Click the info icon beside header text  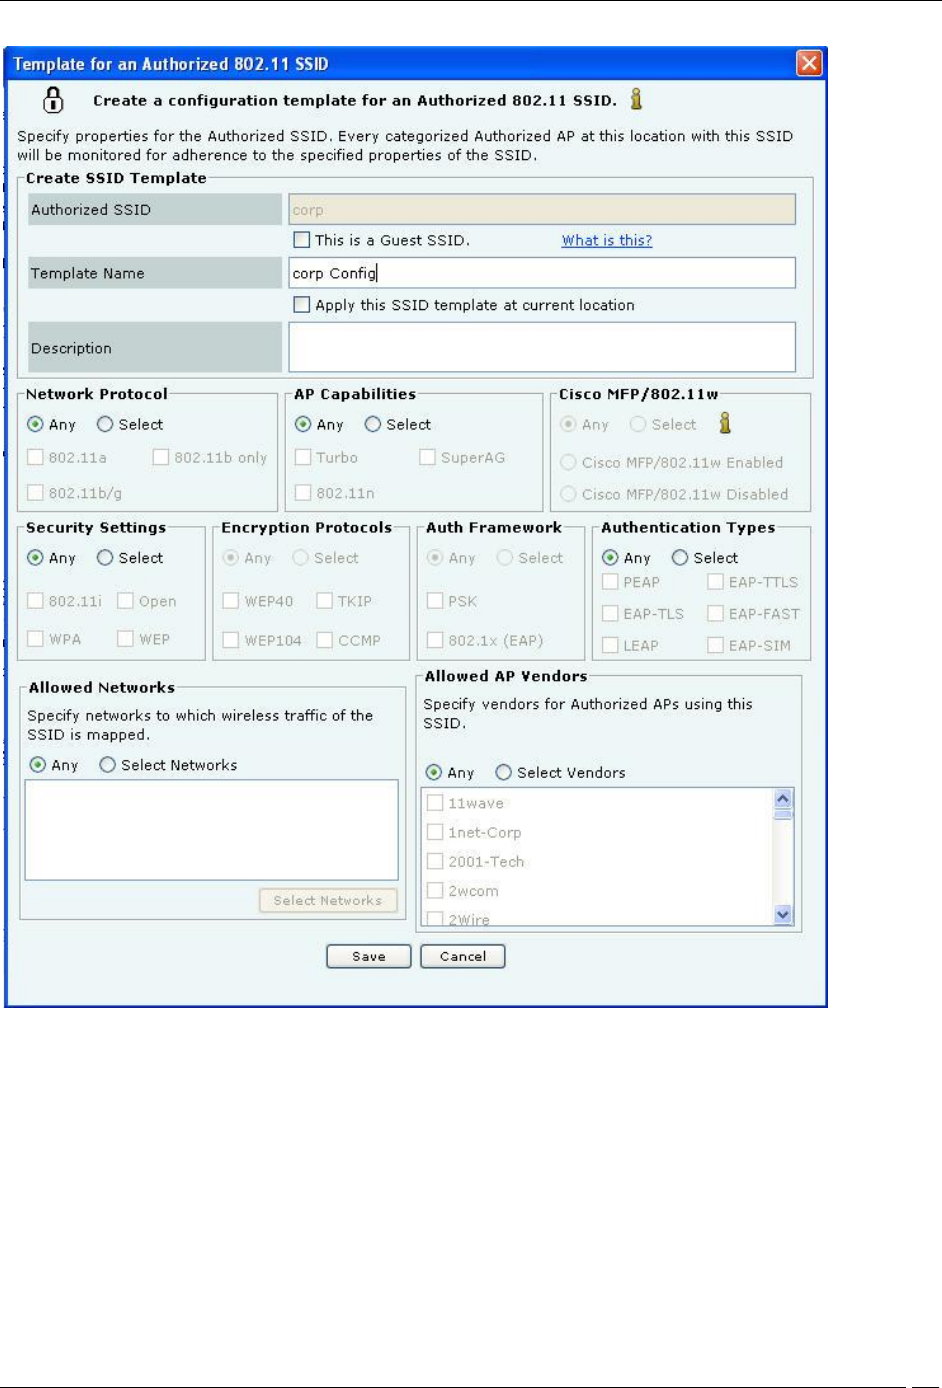[x=636, y=99]
